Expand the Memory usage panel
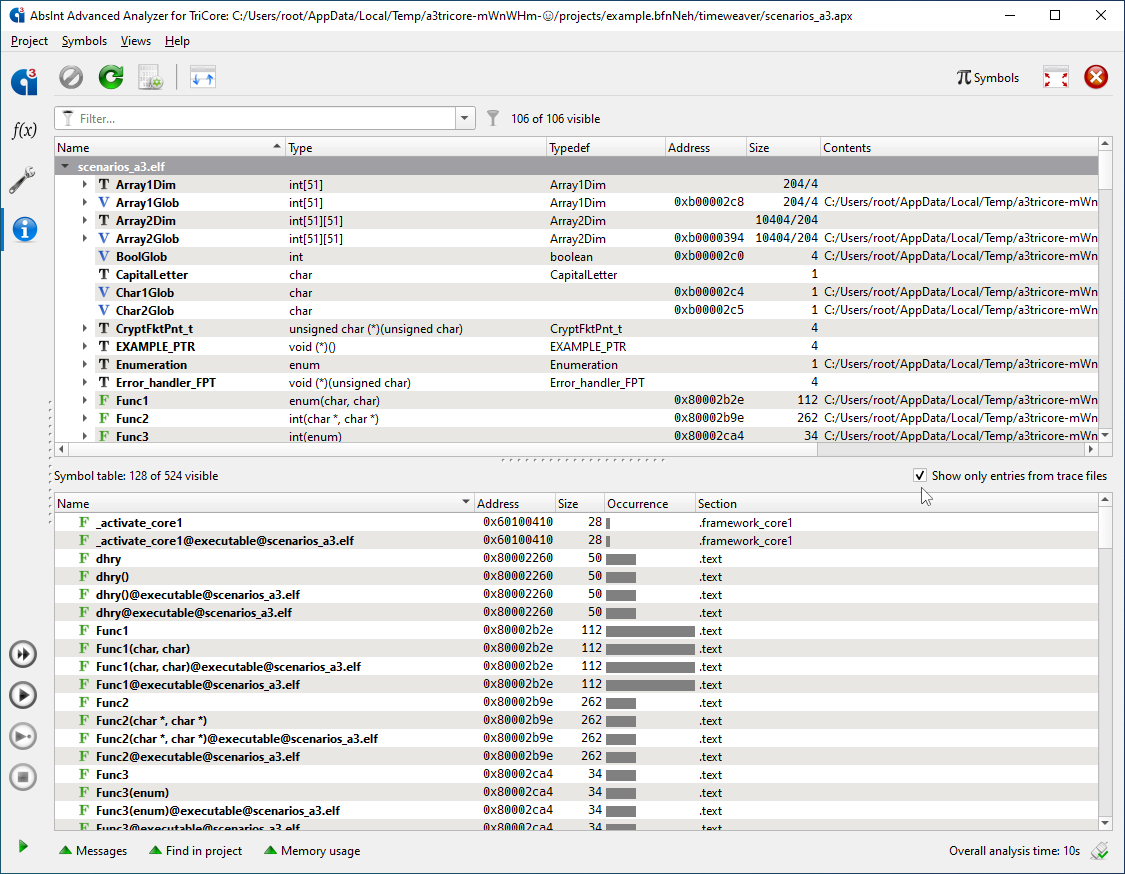The height and width of the screenshot is (874, 1125). (312, 850)
